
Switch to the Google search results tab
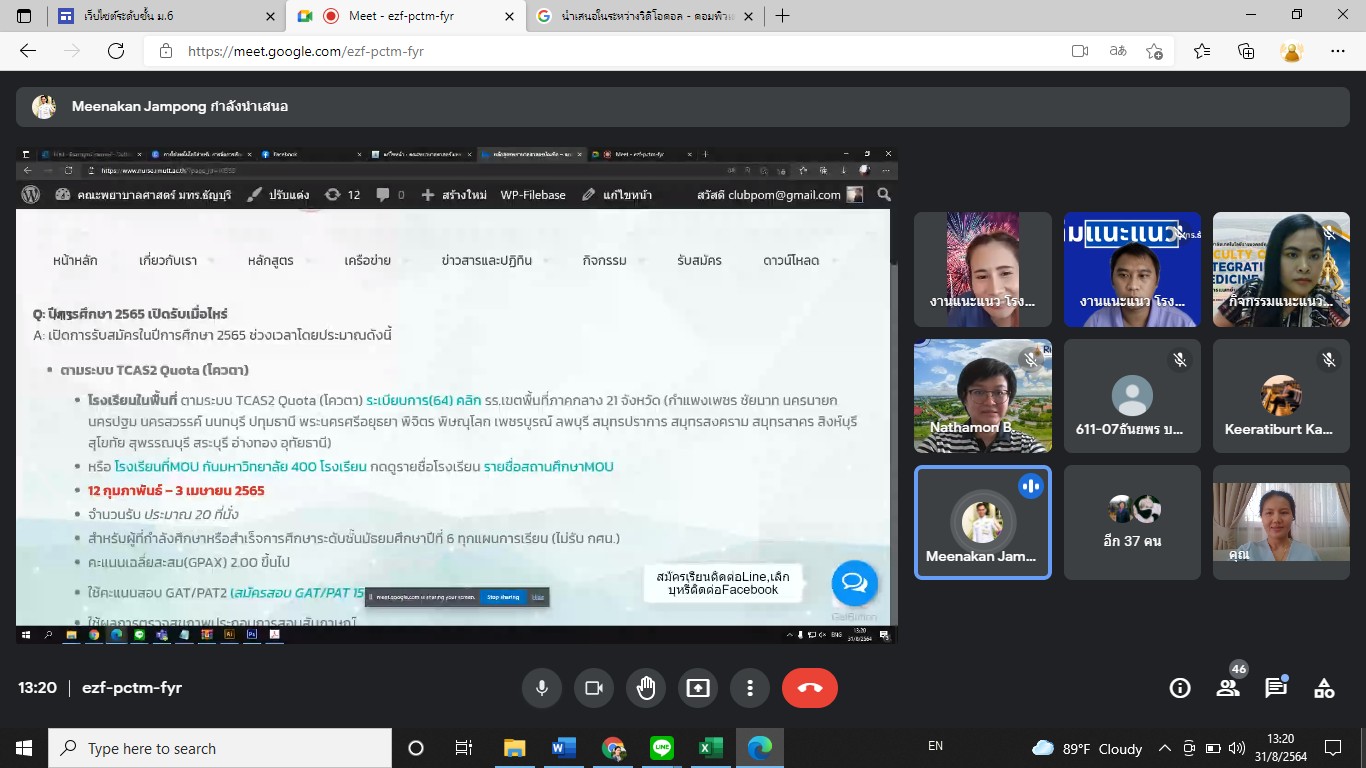[x=645, y=16]
